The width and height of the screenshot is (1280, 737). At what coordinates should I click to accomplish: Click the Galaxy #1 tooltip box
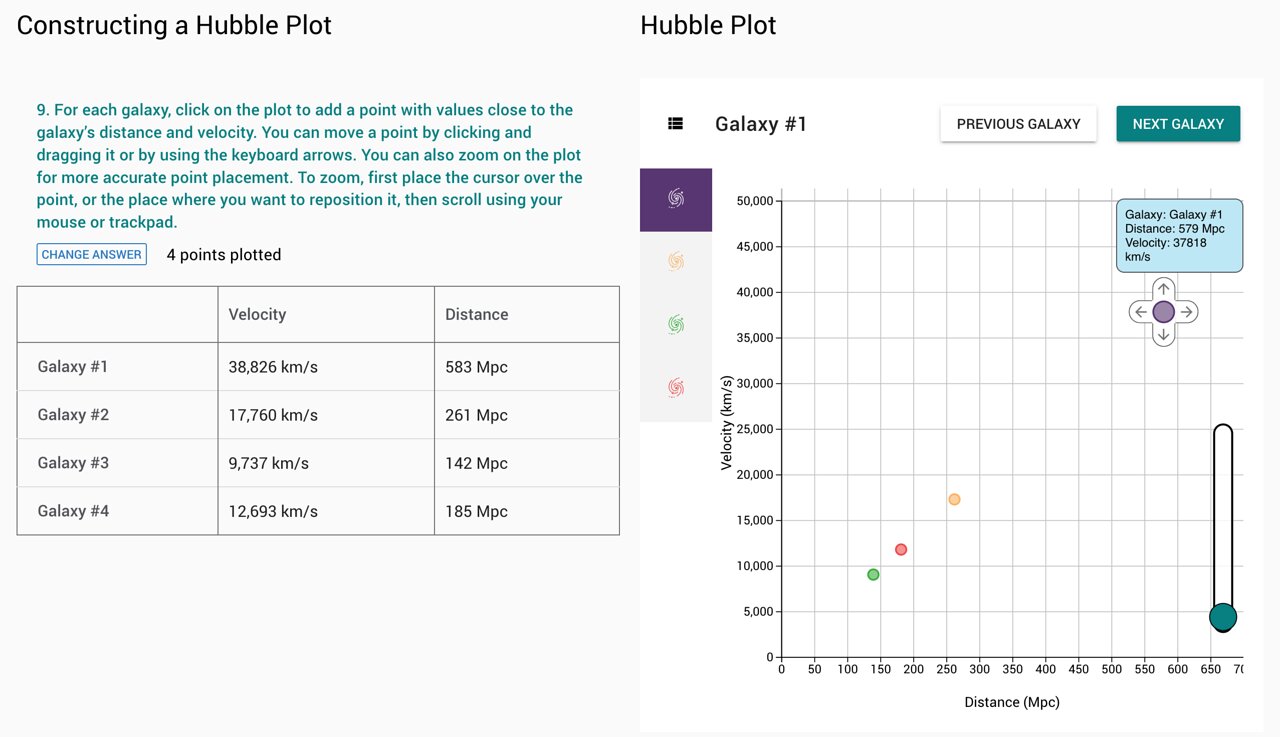(x=1179, y=235)
